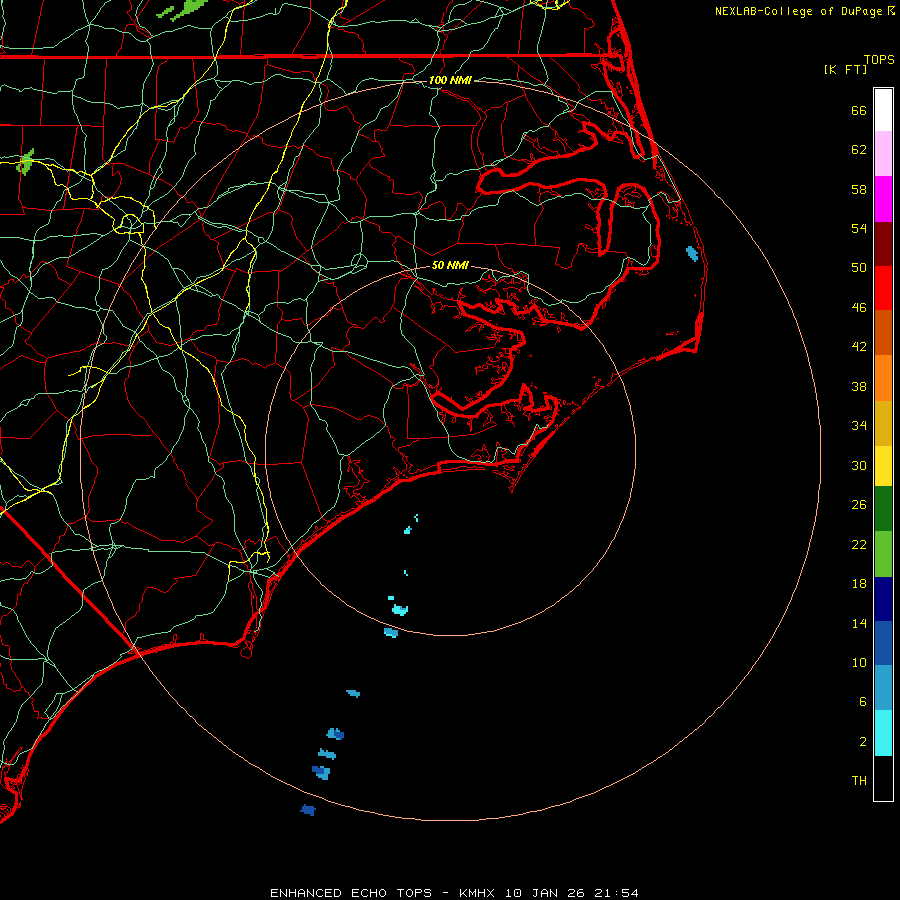Select the medium blue legend swatch

[883, 643]
